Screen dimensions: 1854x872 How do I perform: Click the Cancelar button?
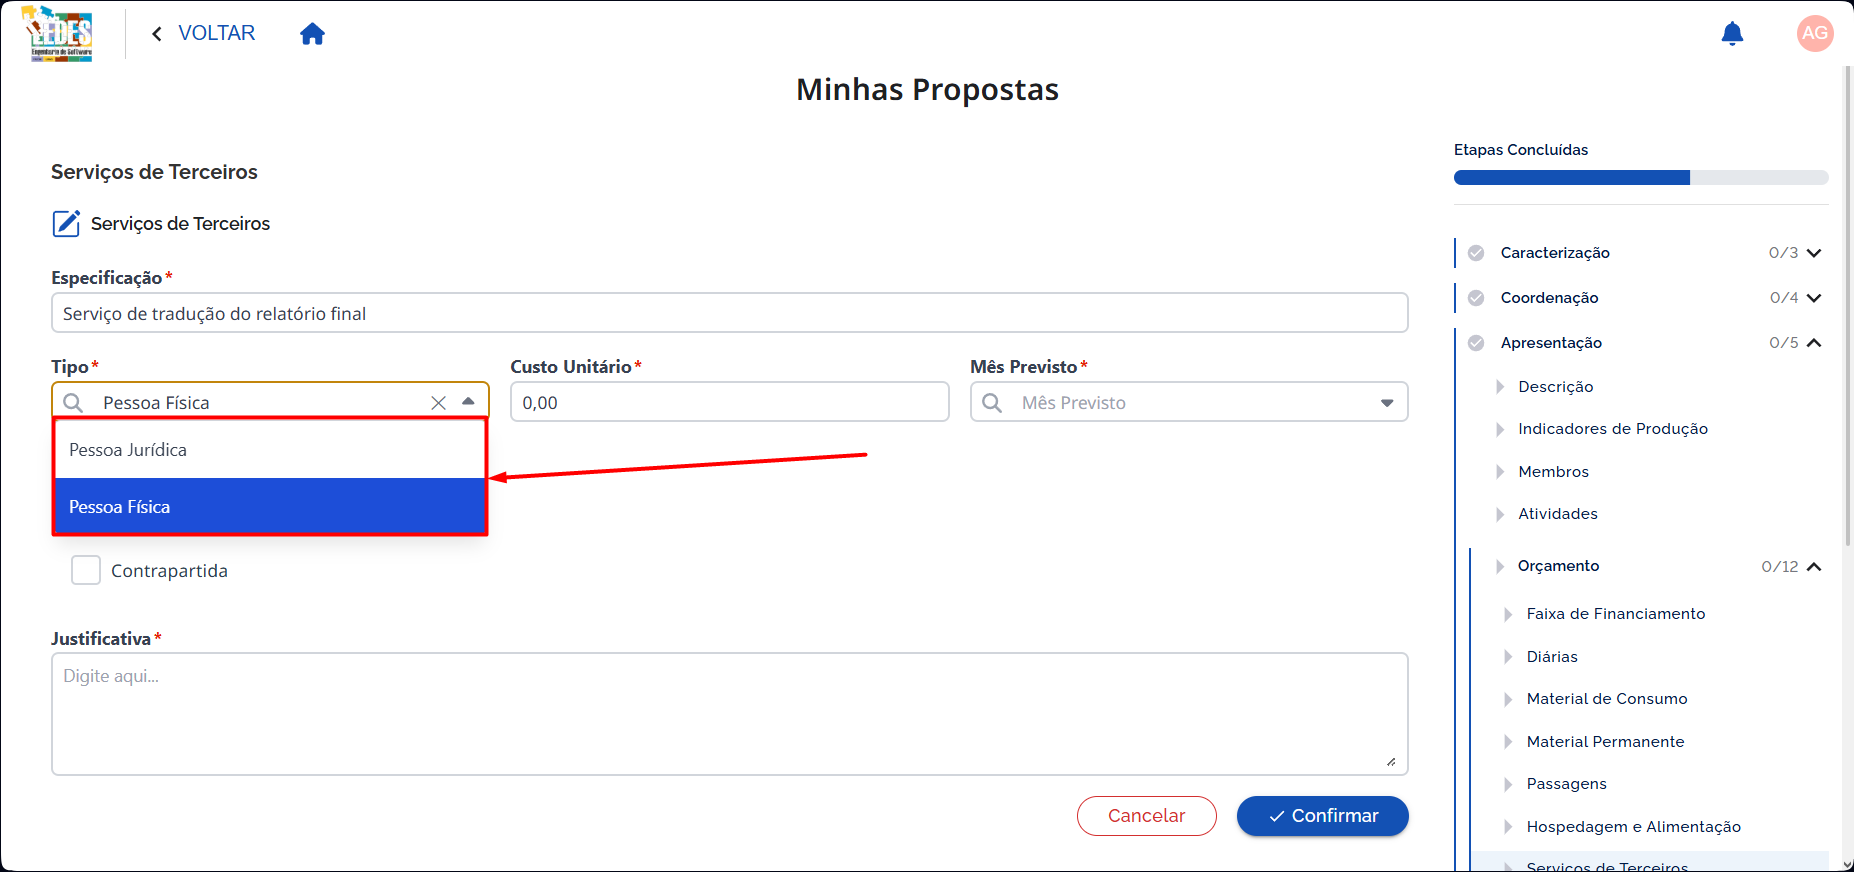tap(1146, 816)
